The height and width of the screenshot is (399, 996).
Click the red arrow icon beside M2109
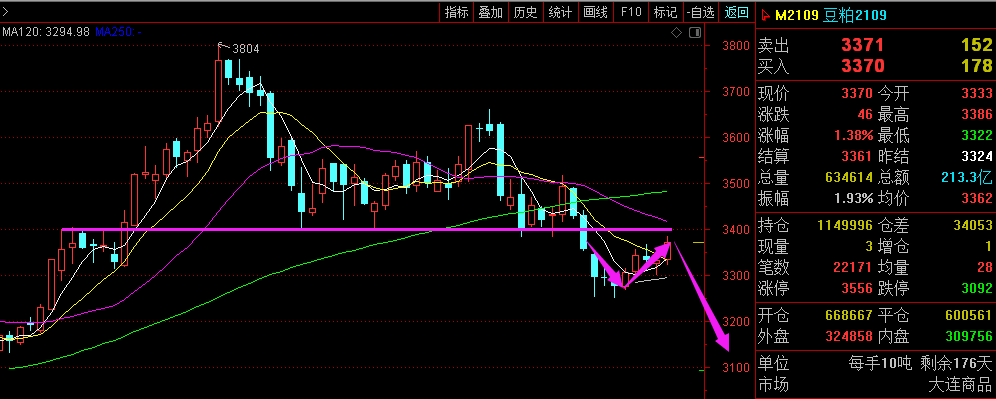pyautogui.click(x=765, y=15)
